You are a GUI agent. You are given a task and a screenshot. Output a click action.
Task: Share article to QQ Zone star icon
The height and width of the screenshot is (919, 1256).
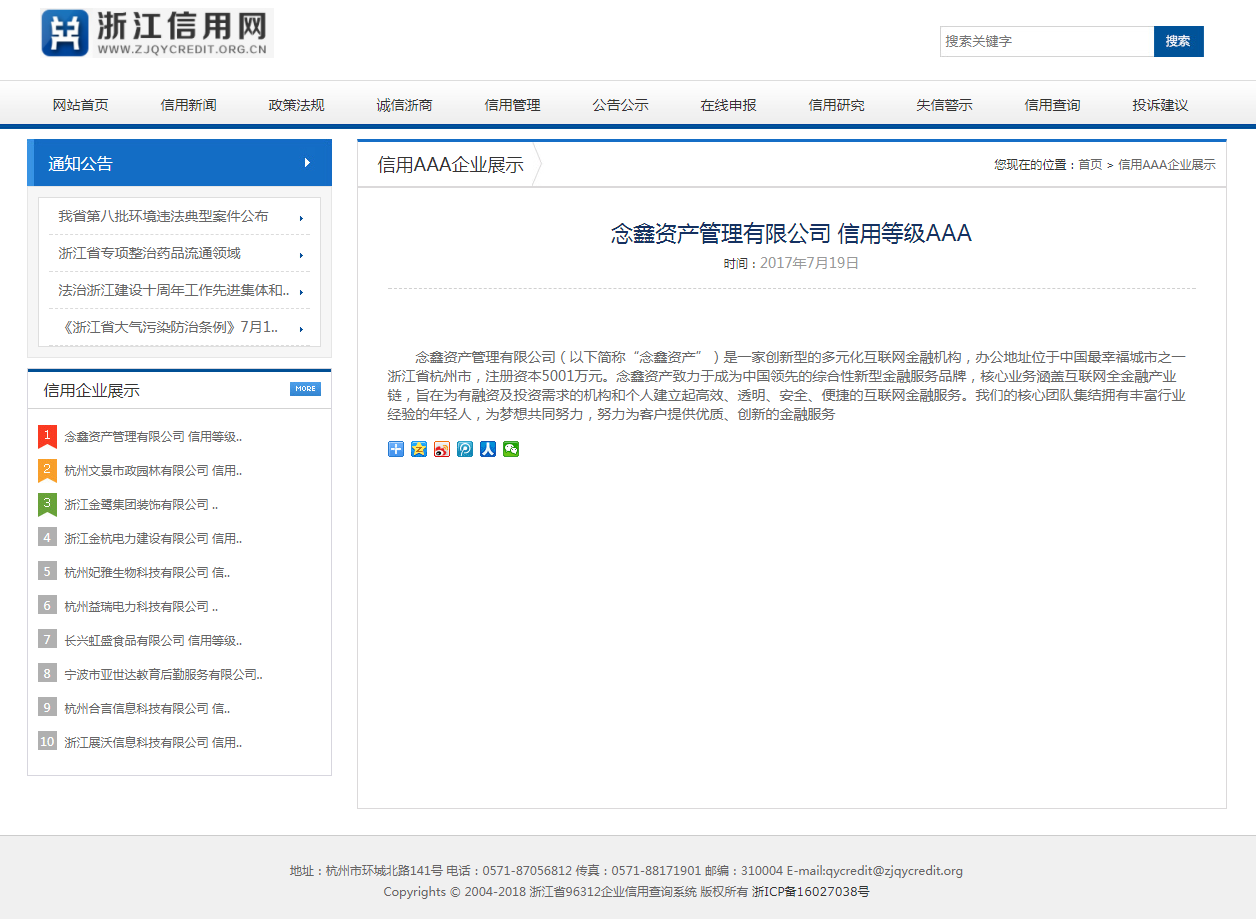click(x=419, y=449)
